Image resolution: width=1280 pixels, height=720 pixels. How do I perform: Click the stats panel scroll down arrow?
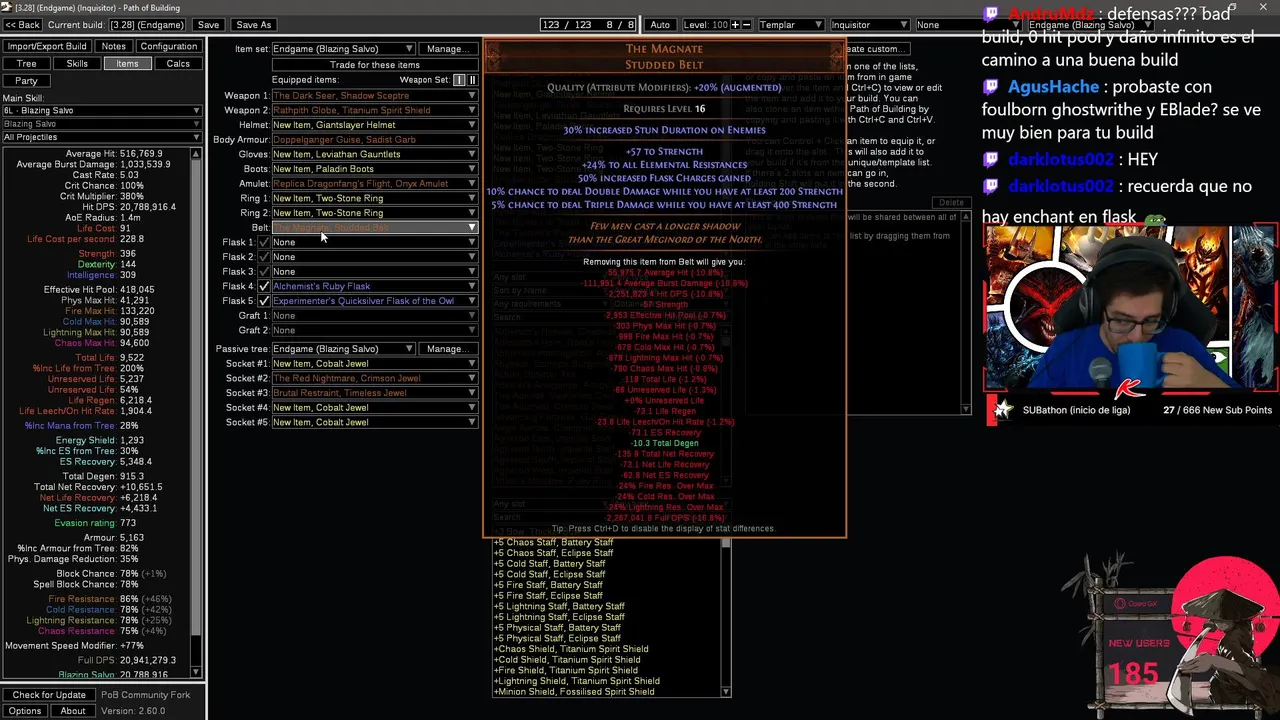coord(196,672)
